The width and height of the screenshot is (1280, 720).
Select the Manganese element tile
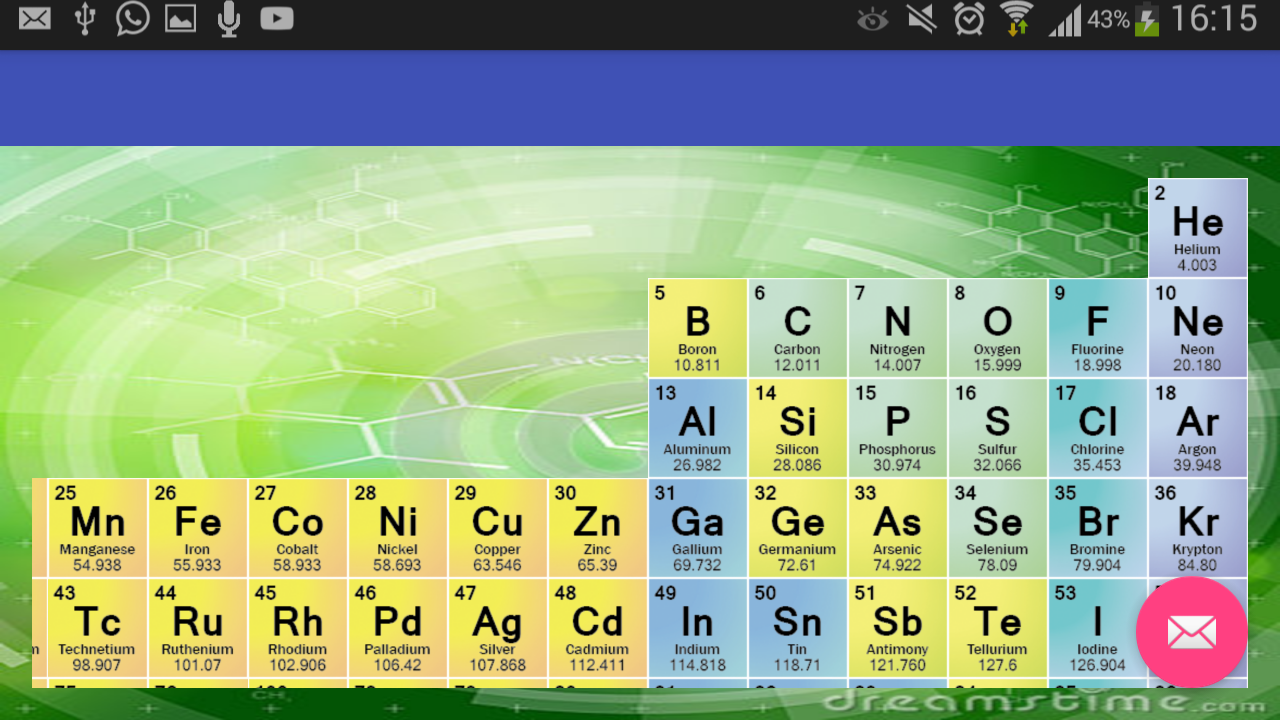98,528
